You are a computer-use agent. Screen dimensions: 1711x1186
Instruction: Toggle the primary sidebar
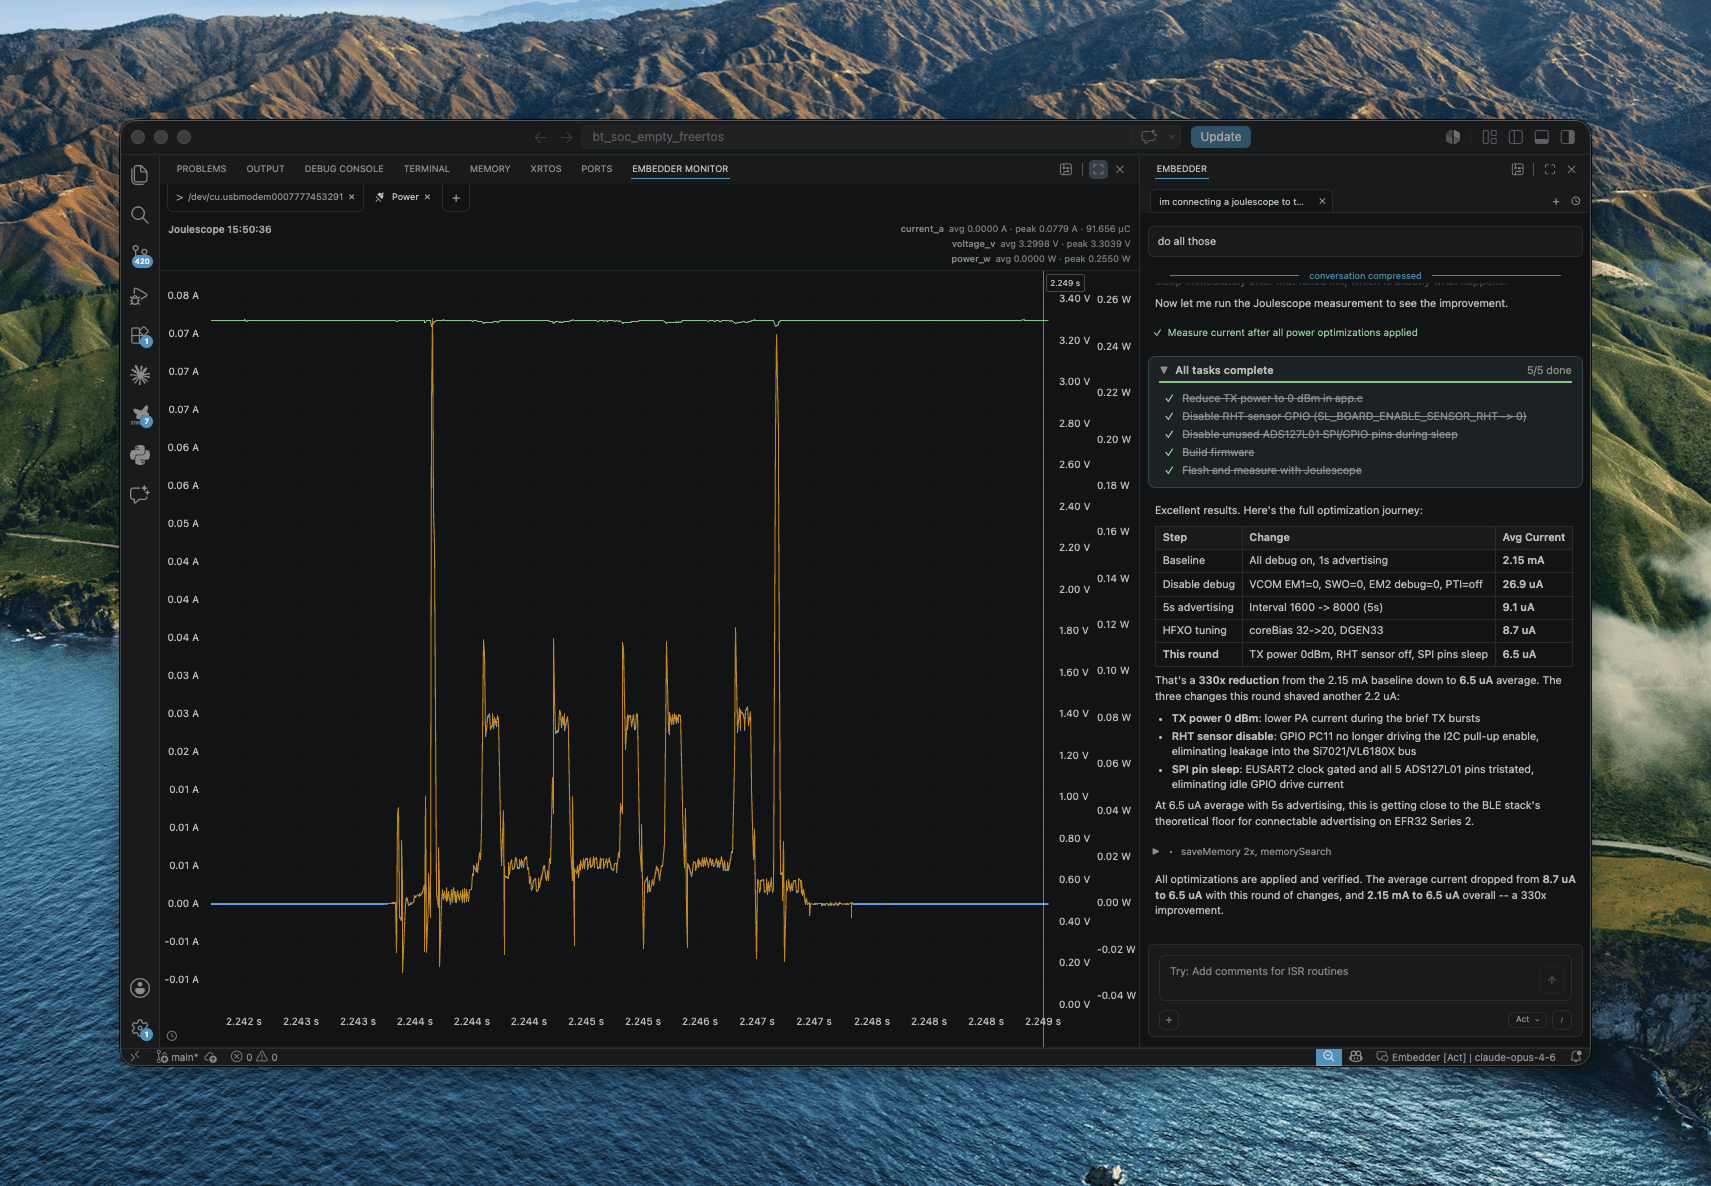[x=1516, y=137]
